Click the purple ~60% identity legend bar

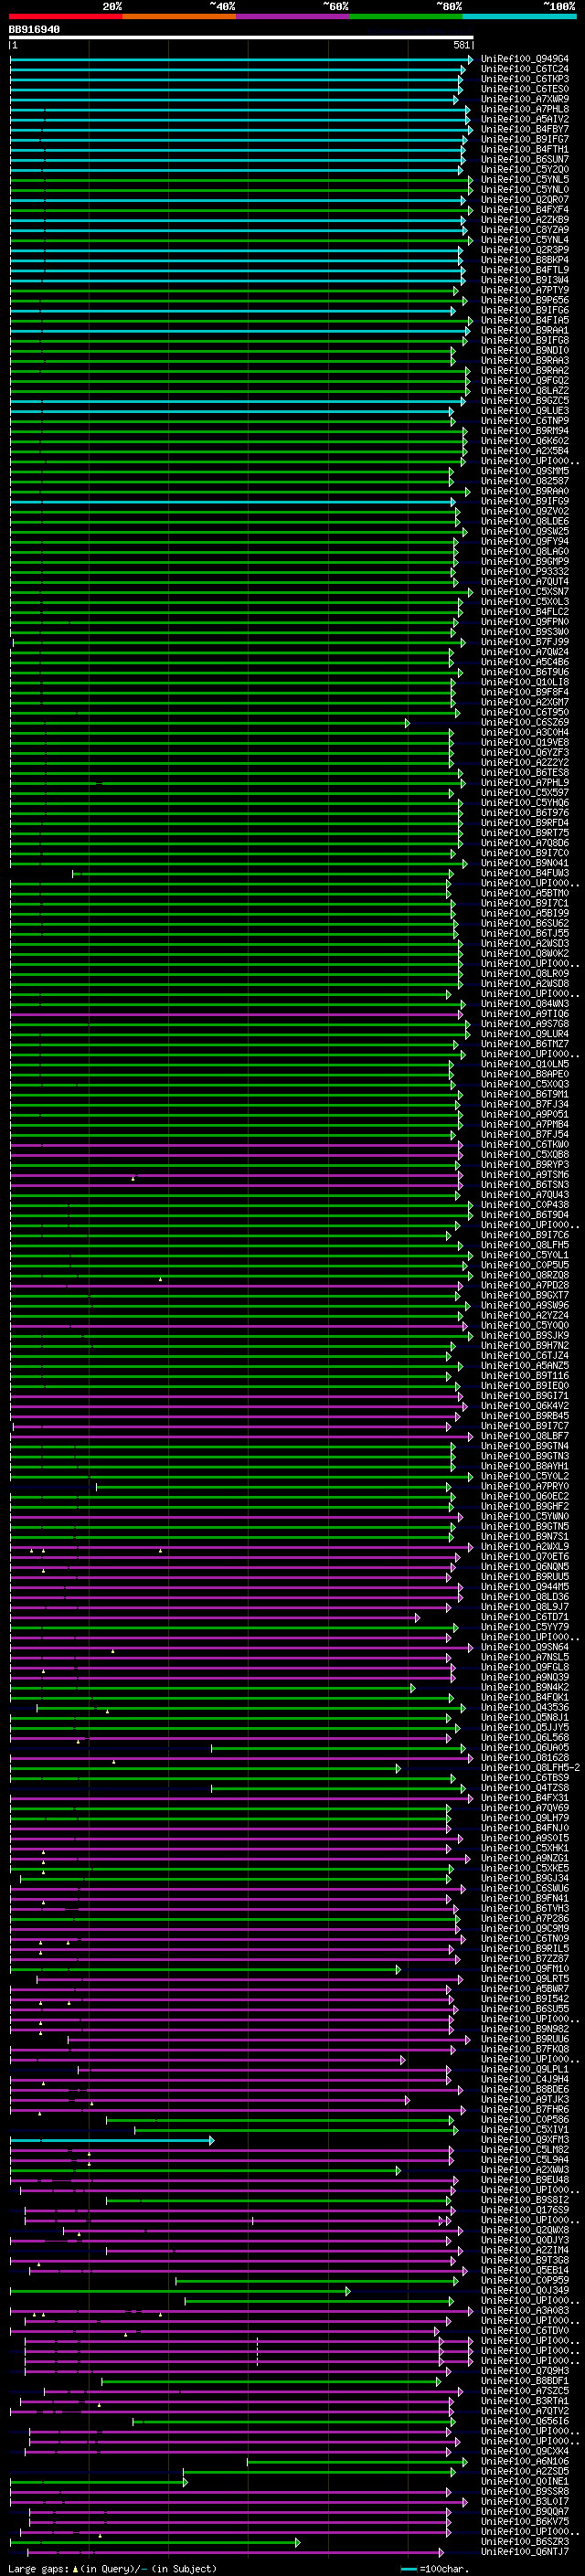(293, 16)
